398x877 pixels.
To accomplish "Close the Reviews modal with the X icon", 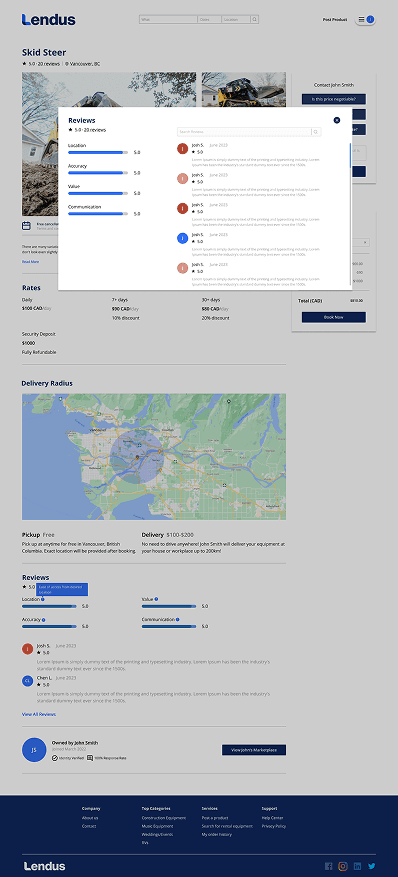I will click(337, 120).
